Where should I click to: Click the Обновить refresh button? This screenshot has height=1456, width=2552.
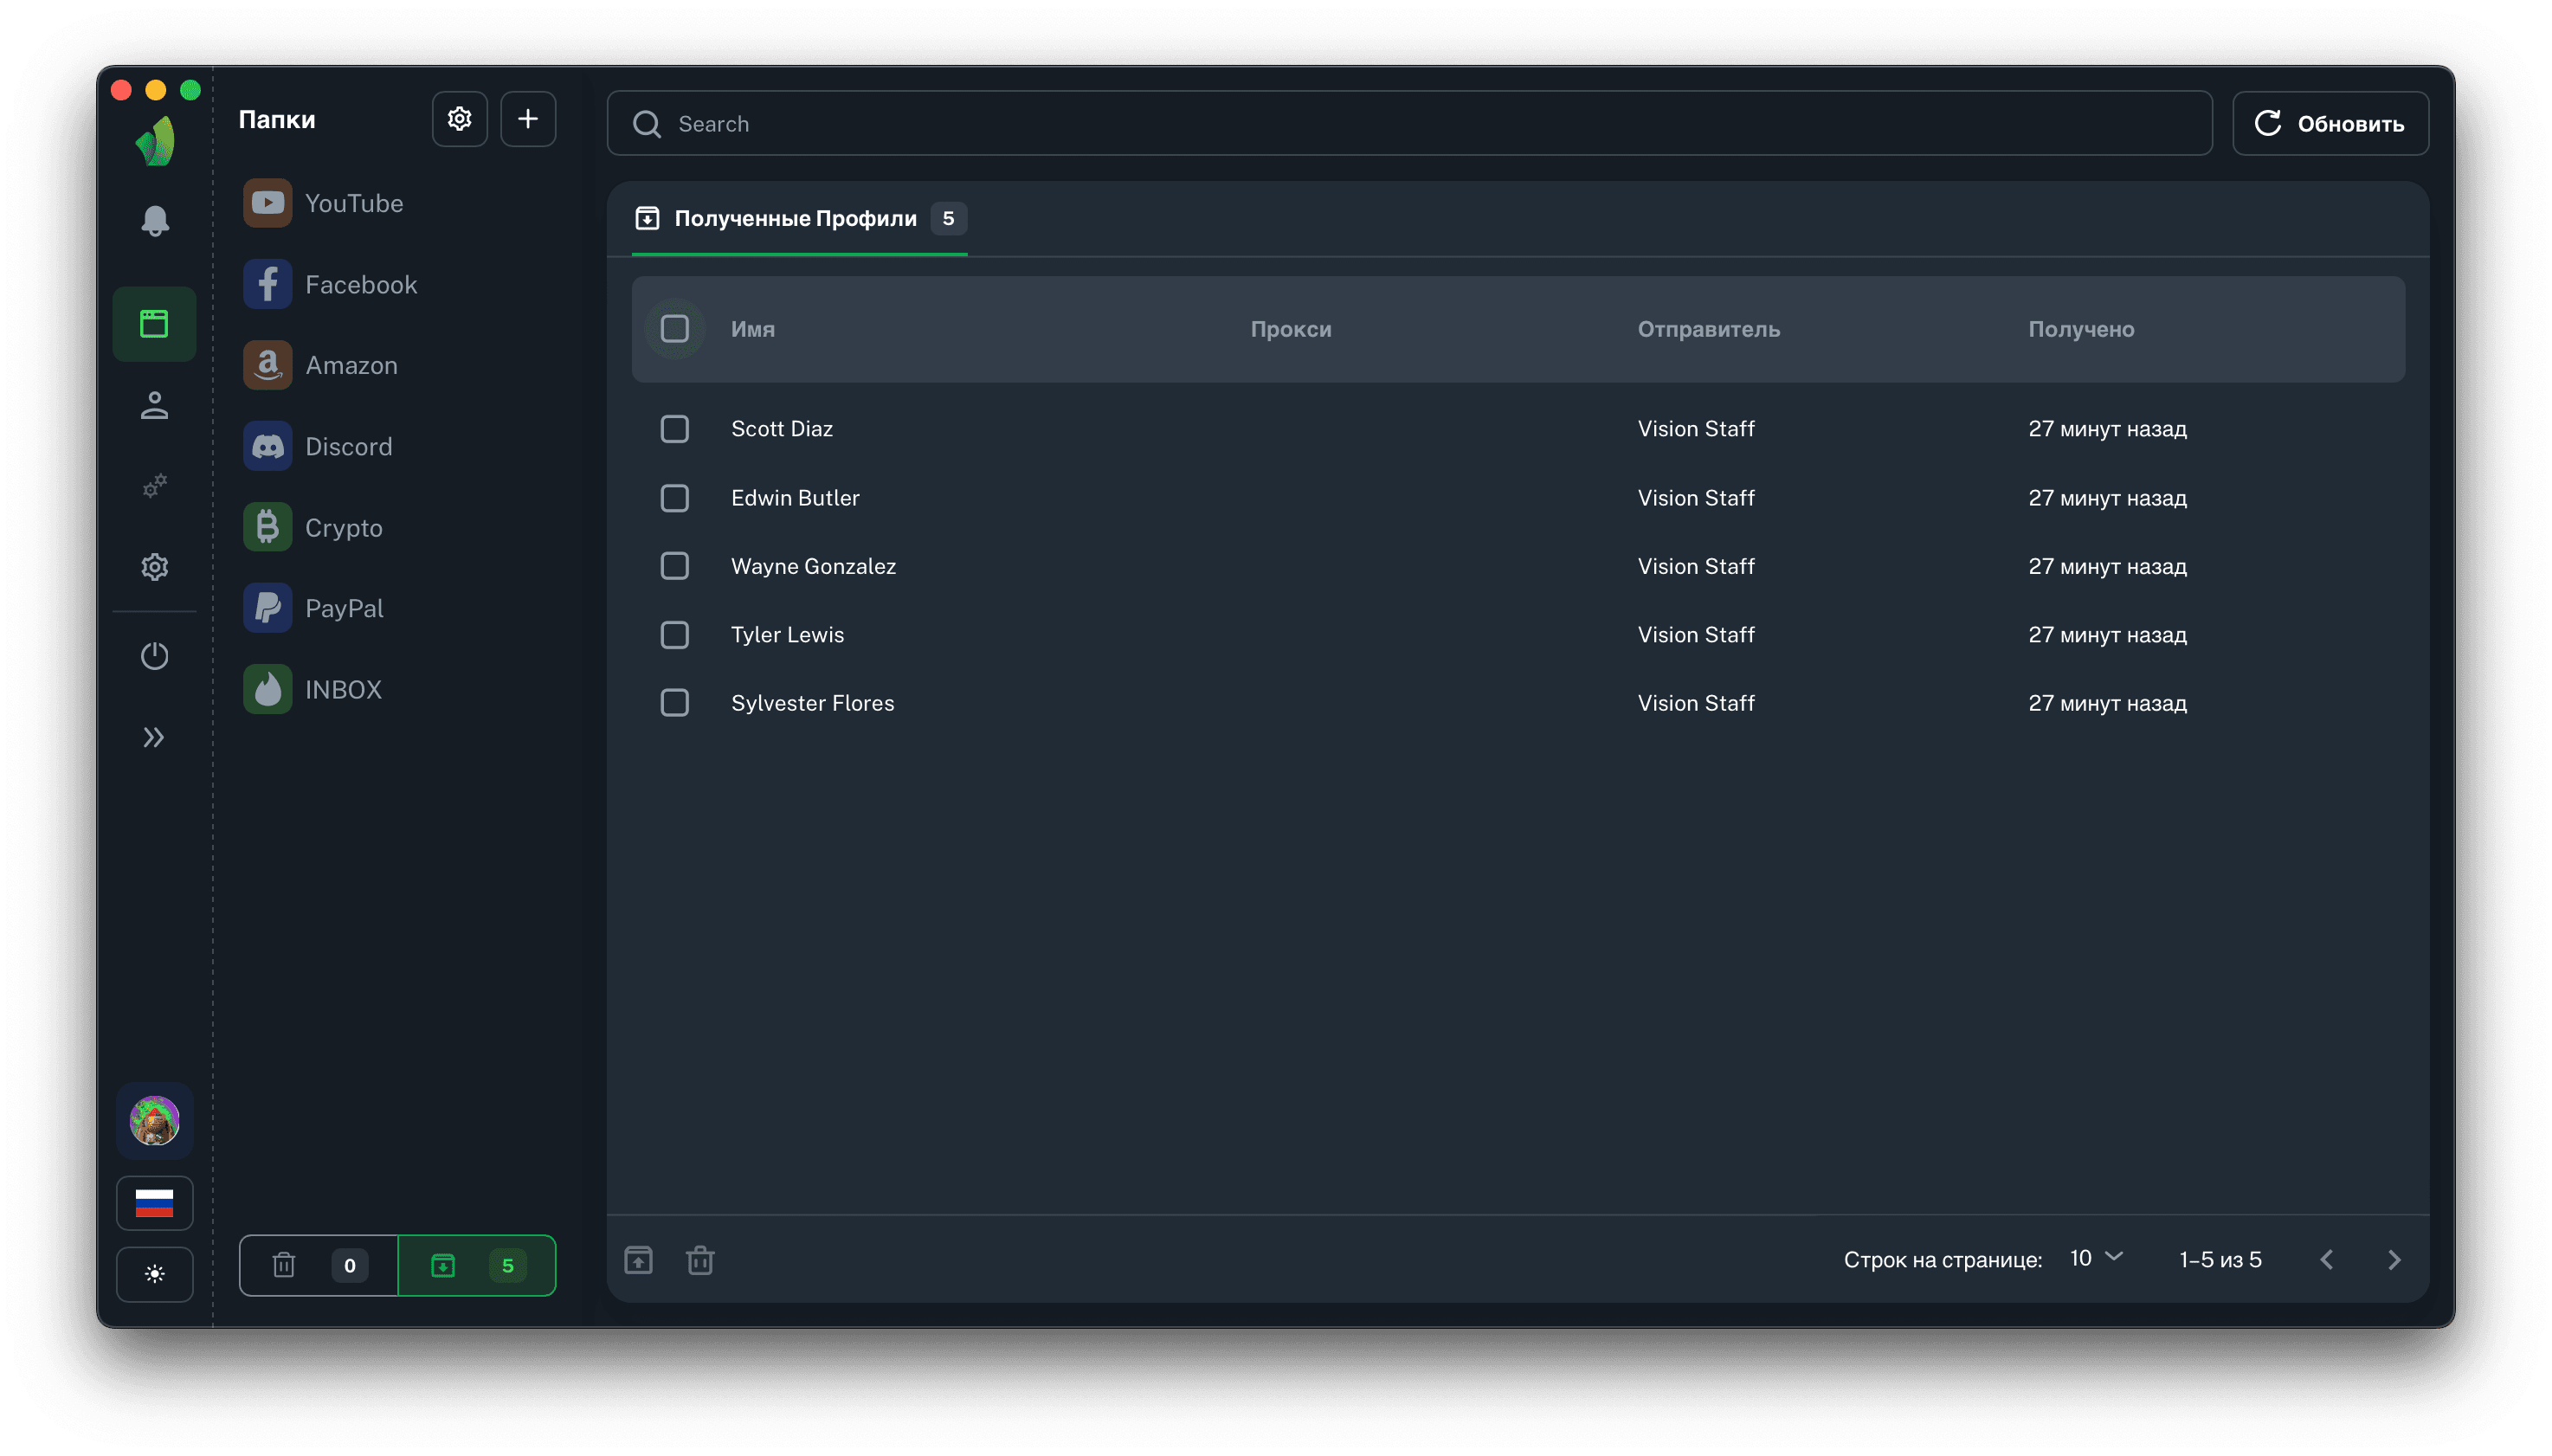[x=2330, y=124]
